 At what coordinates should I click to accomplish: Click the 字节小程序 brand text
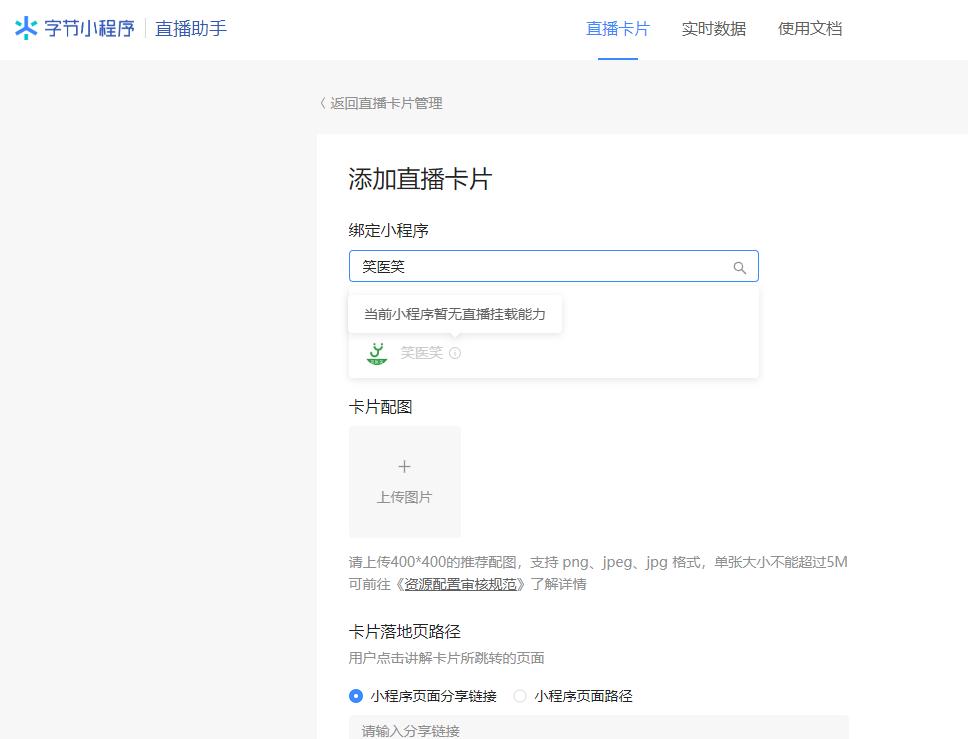coord(89,28)
